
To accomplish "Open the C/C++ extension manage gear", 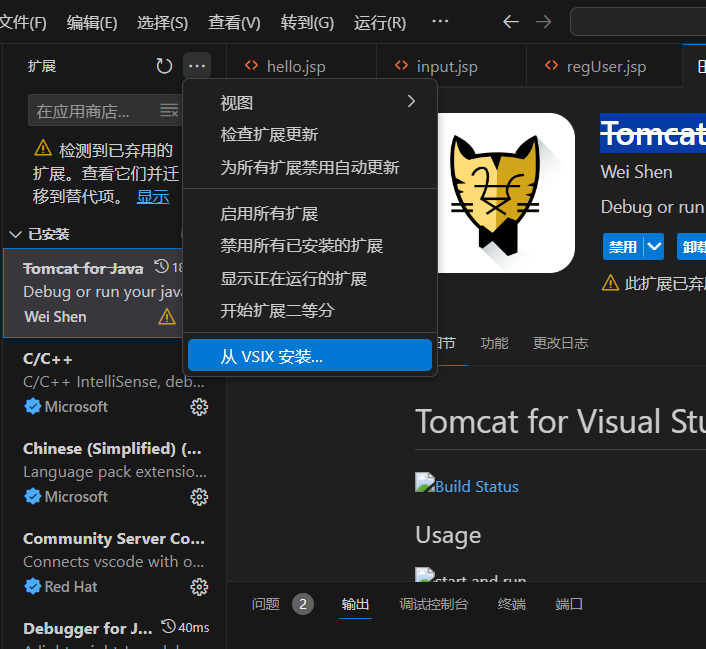I will [199, 407].
